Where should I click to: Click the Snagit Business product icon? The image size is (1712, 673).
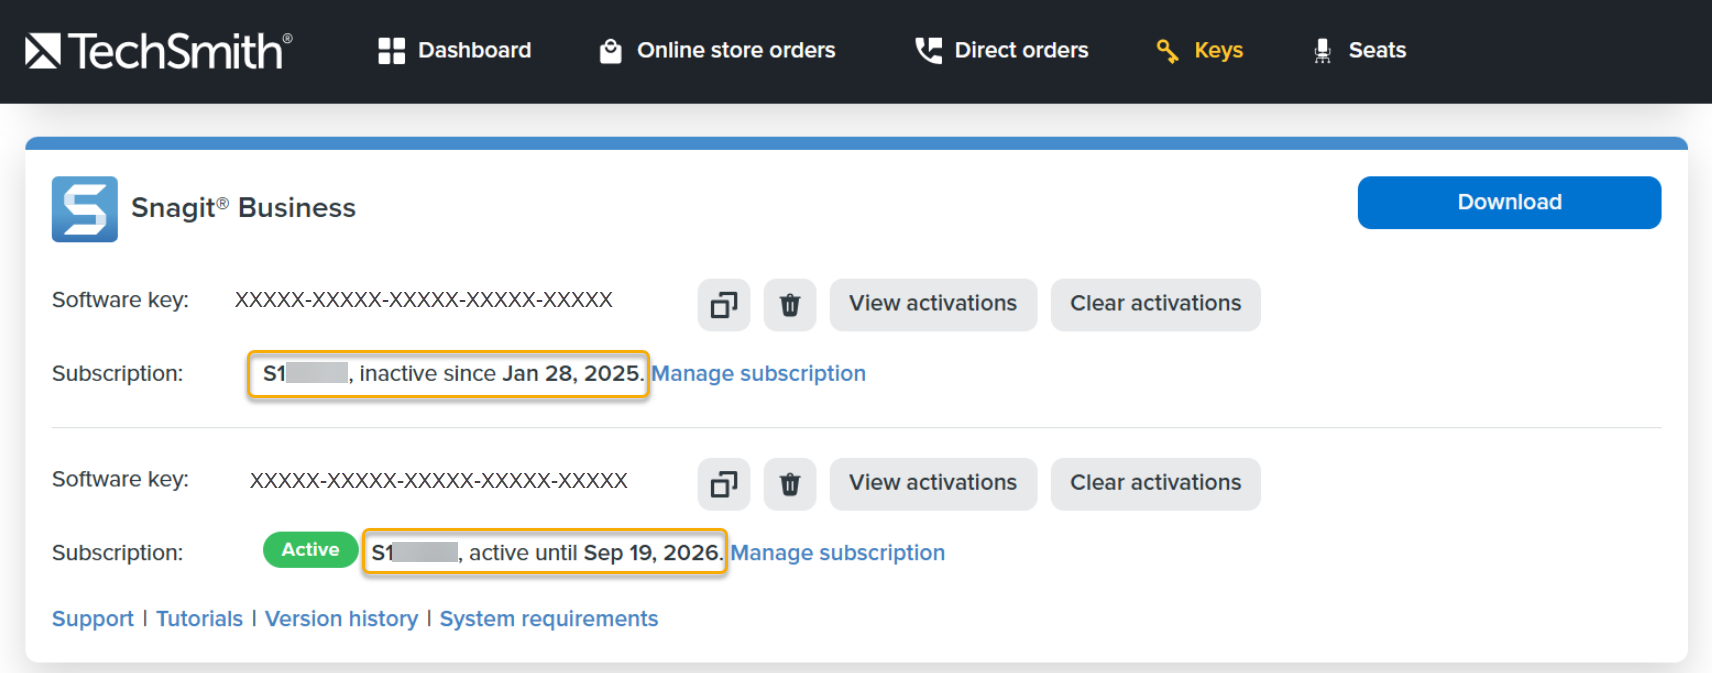coord(85,209)
